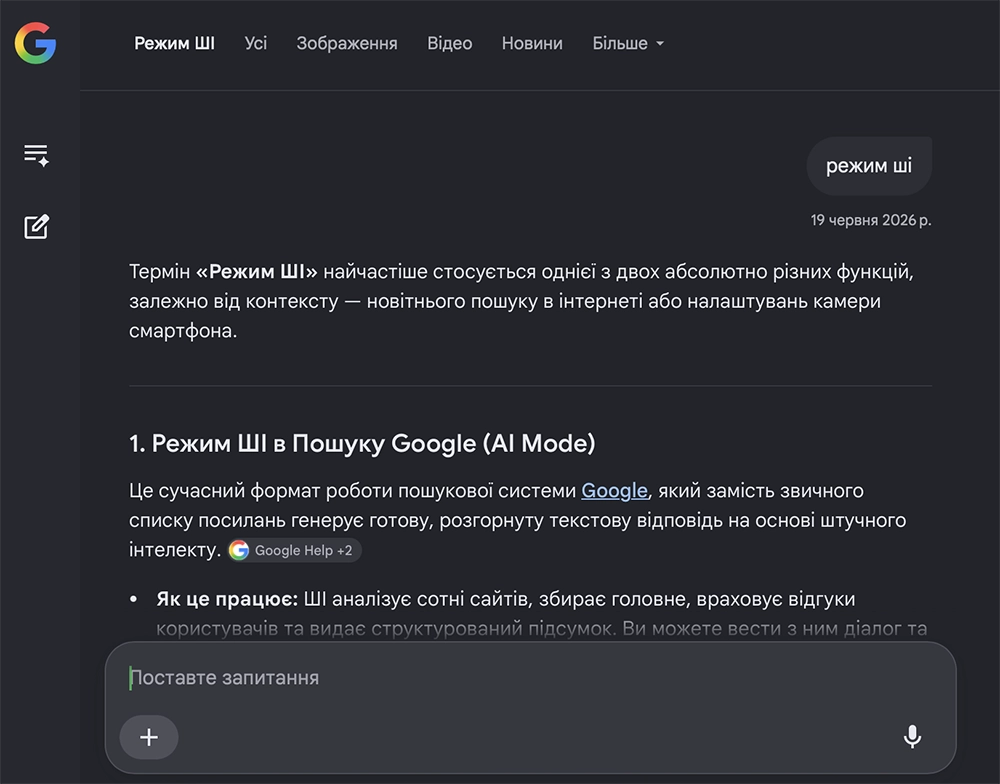Image resolution: width=1000 pixels, height=784 pixels.
Task: Switch to the Зображення tab
Action: coord(347,43)
